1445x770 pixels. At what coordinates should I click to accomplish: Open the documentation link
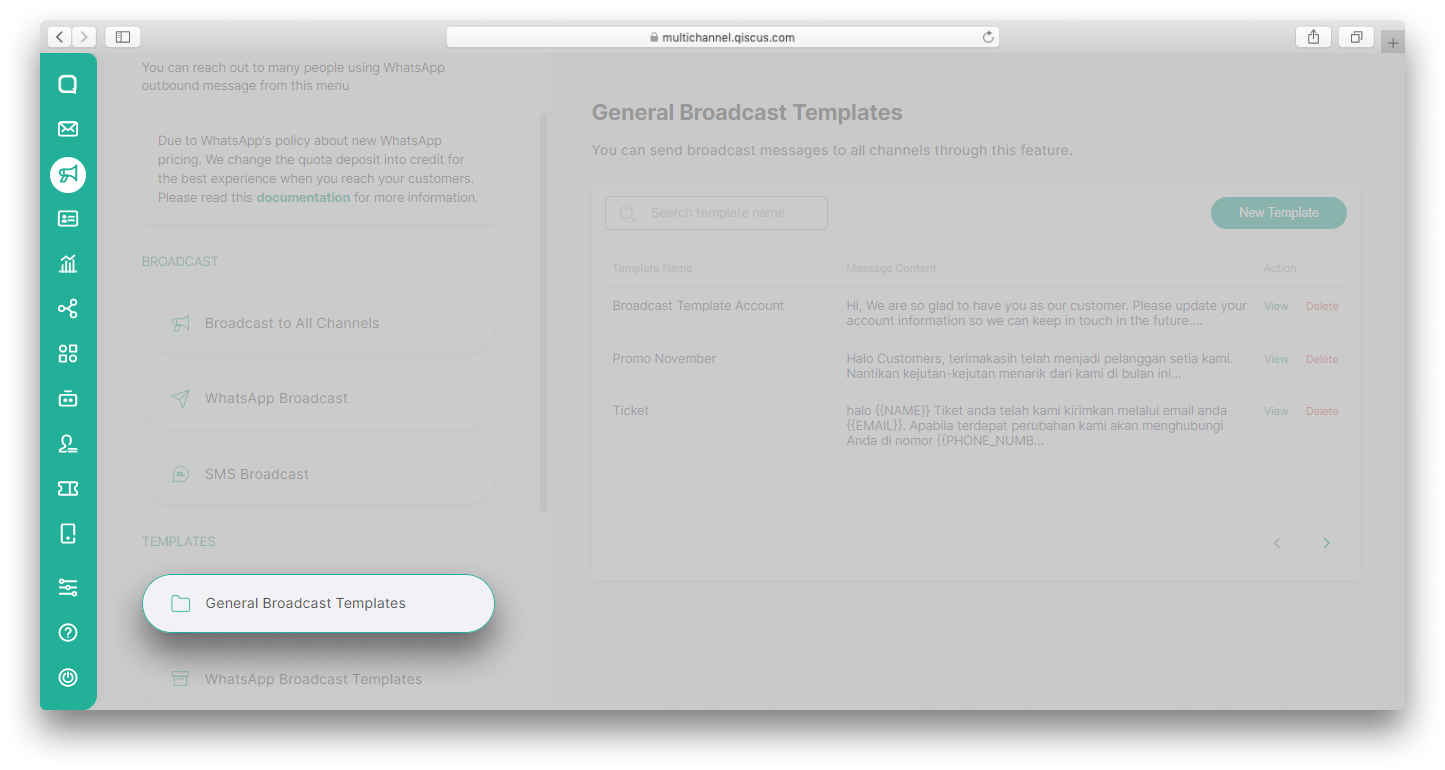click(303, 198)
